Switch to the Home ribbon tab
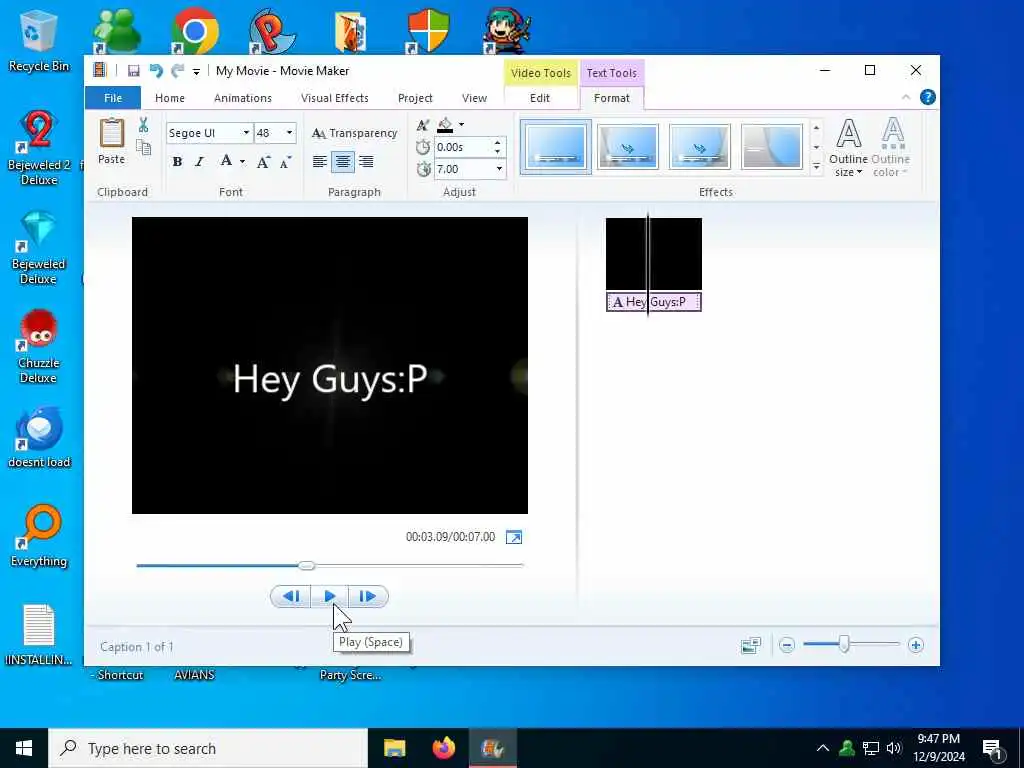 click(170, 98)
